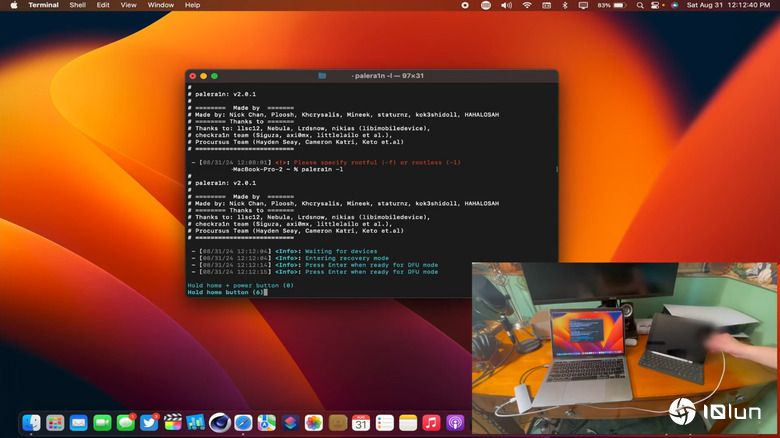Open the Music app in the Dock
The width and height of the screenshot is (780, 438).
point(431,423)
